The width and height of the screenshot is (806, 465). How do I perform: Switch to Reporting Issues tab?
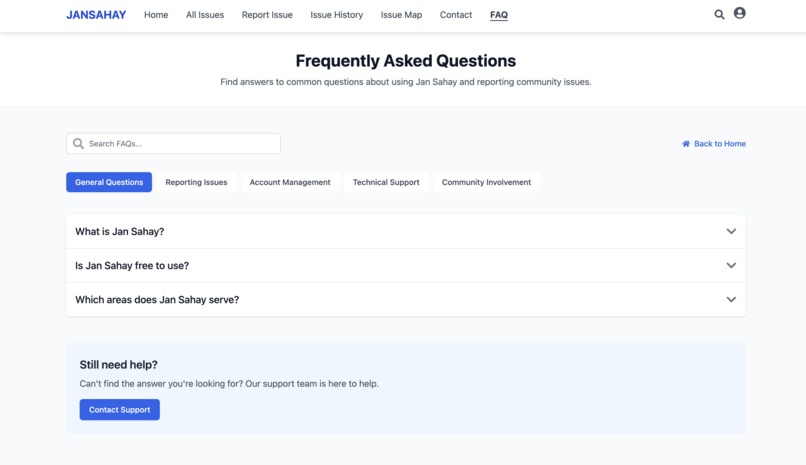coord(196,182)
